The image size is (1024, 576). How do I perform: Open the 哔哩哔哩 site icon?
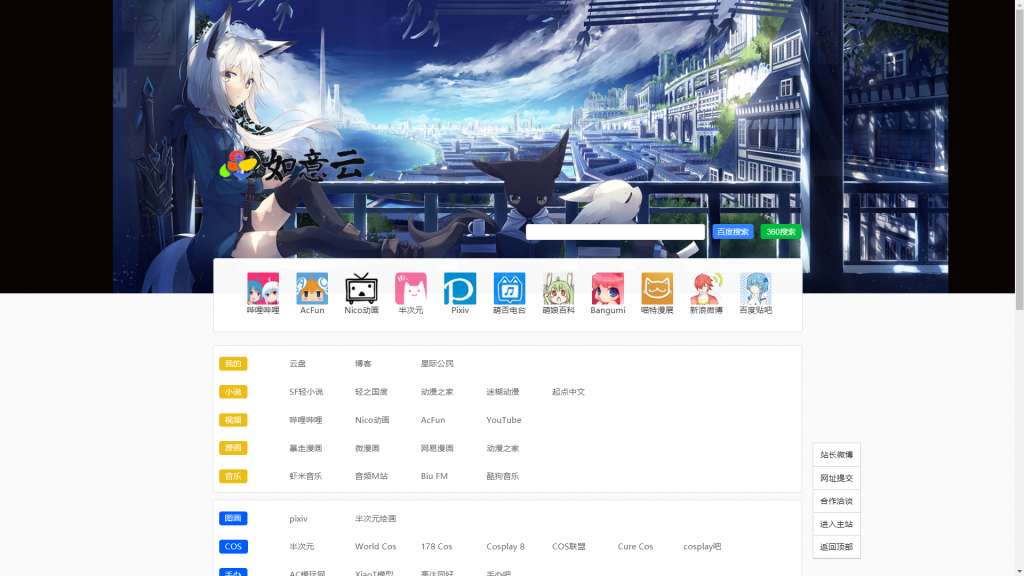[263, 289]
